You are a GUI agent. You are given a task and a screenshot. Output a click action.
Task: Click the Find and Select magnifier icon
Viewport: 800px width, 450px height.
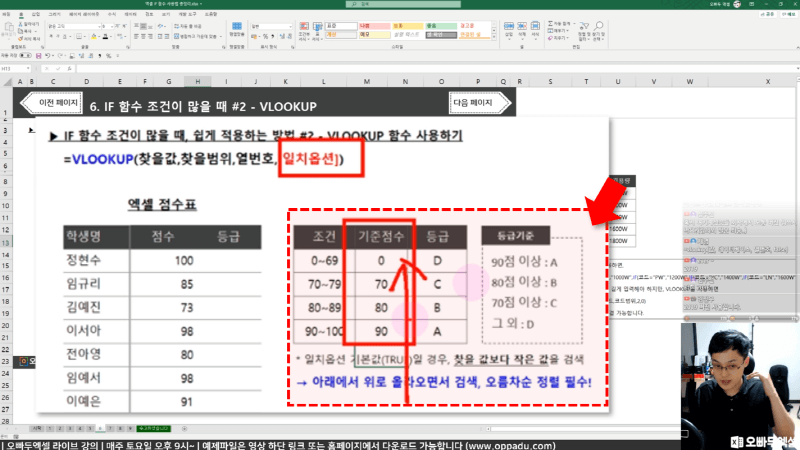(598, 26)
